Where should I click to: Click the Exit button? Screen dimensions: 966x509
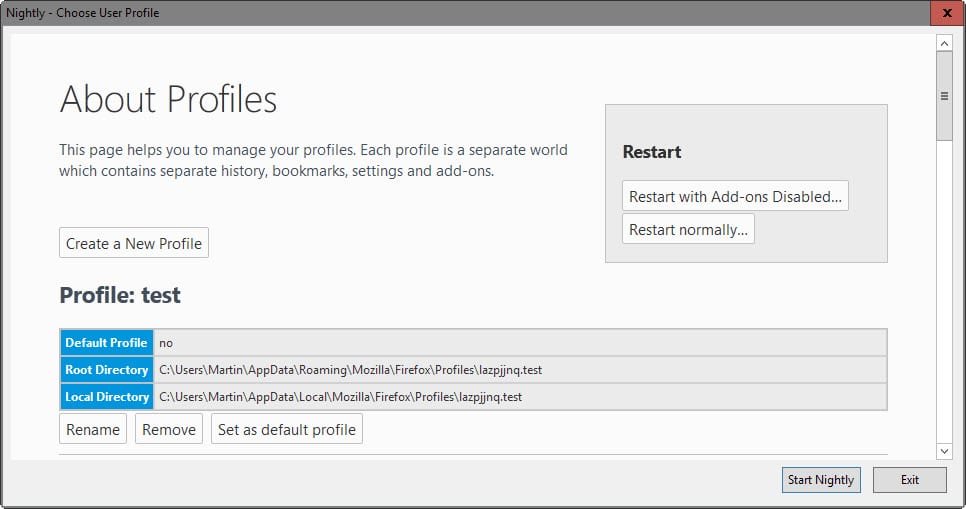click(910, 480)
